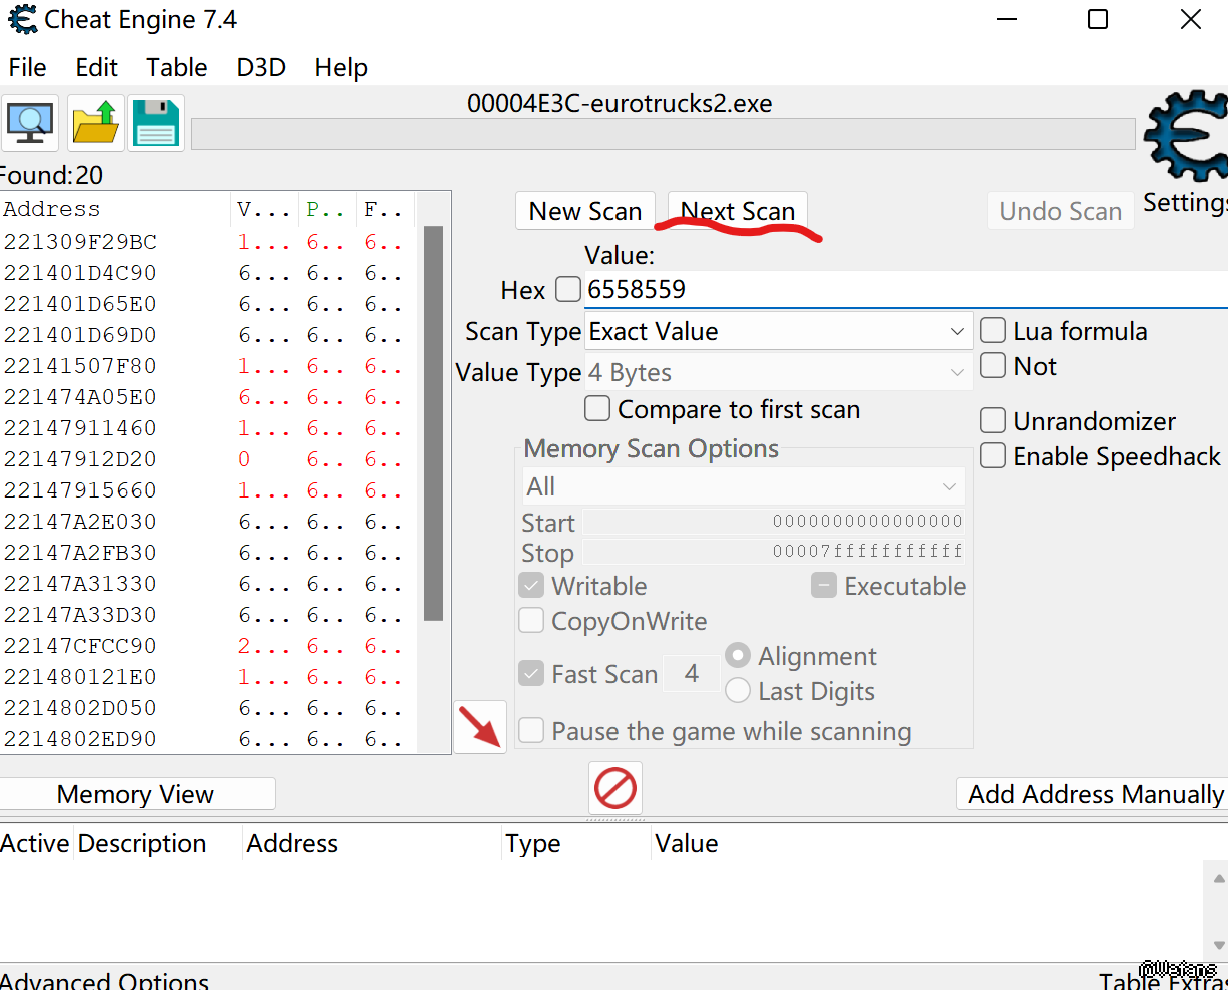Select the Last Digits radio button
Viewport: 1228px width, 990px height.
coord(738,691)
